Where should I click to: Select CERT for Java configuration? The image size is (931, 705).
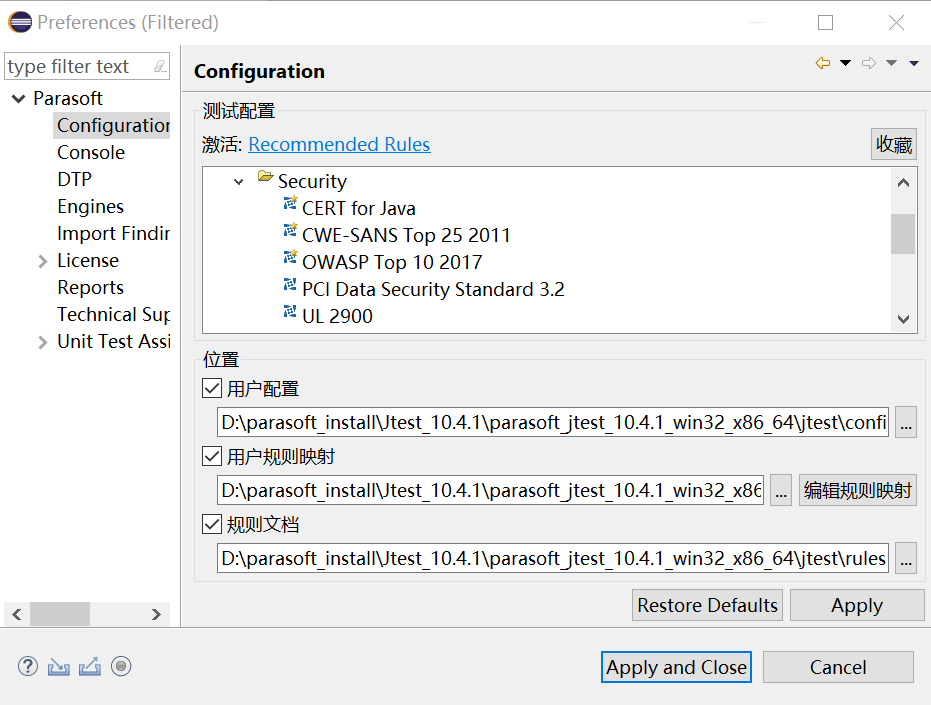[x=359, y=208]
